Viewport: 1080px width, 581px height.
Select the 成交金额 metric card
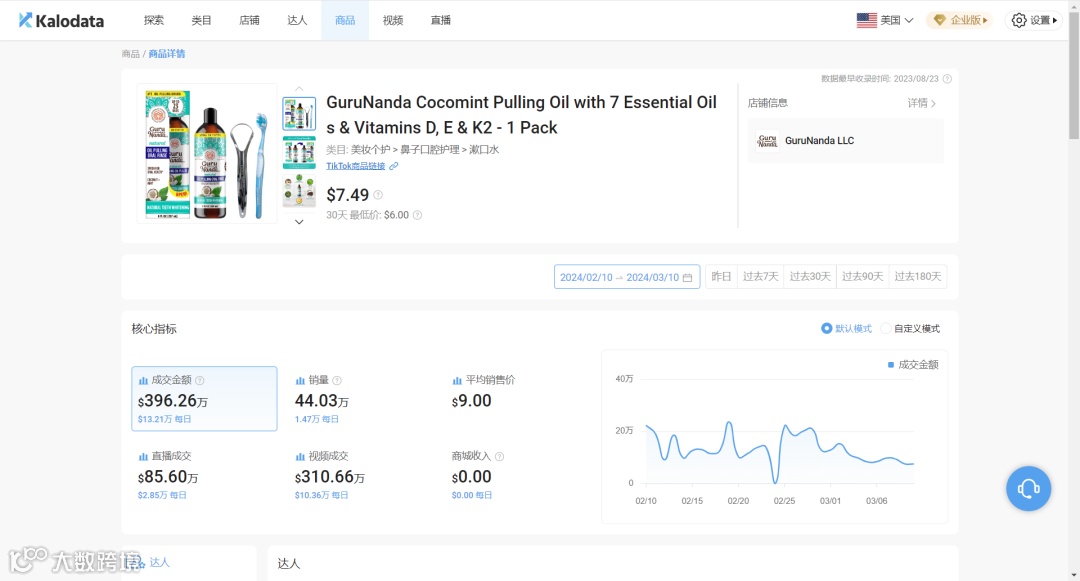(x=205, y=399)
